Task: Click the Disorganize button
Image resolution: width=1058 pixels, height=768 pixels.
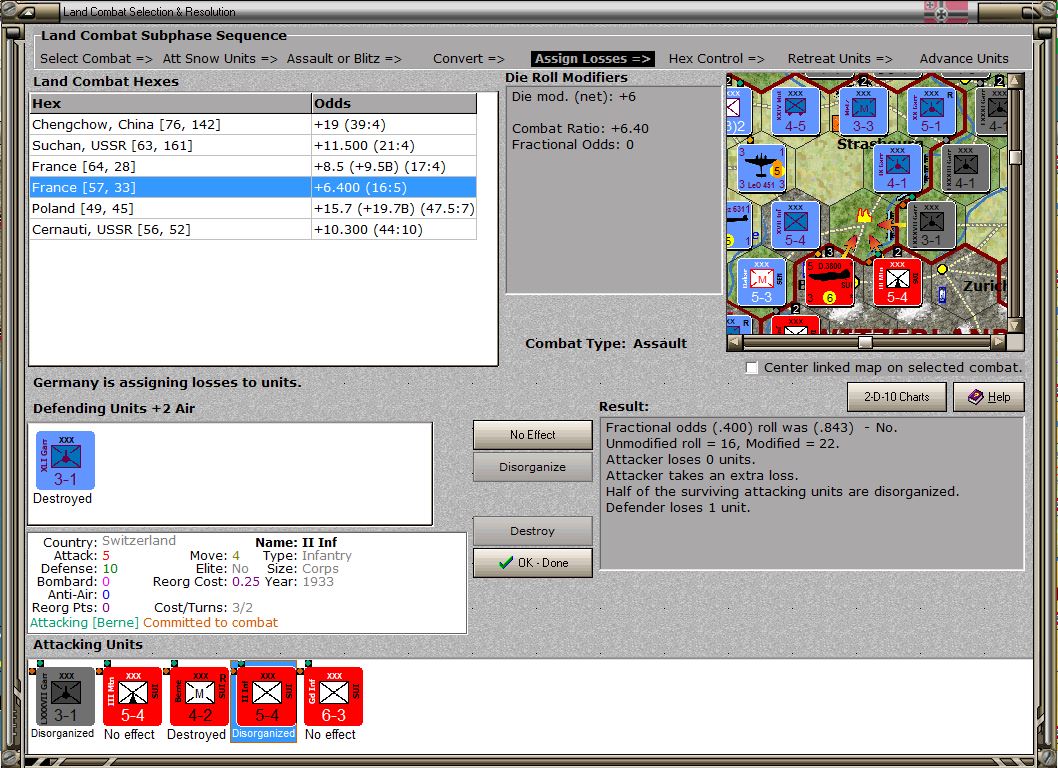Action: click(x=532, y=467)
